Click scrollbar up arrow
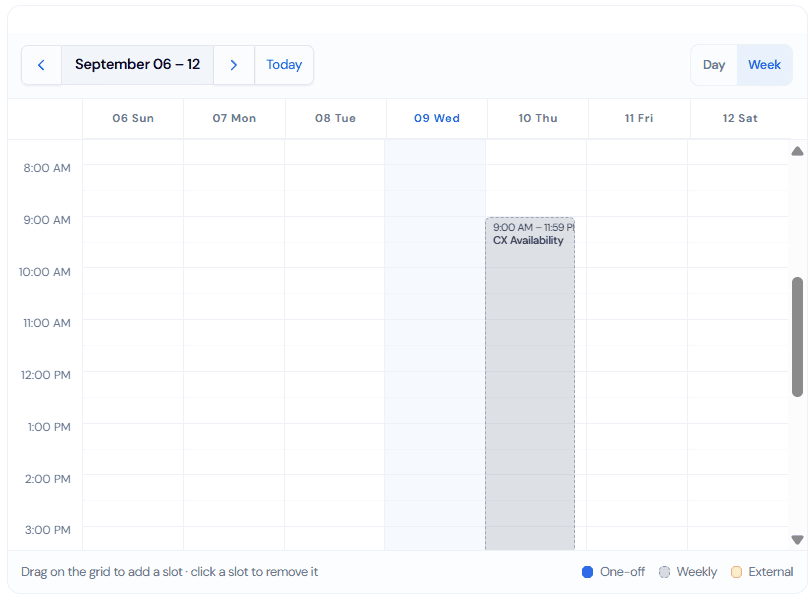Viewport: 812px width, 601px height. pos(798,151)
